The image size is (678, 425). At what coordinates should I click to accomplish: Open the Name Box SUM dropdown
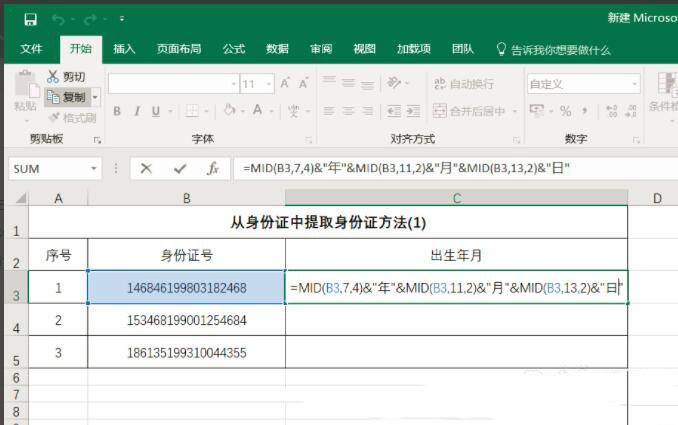click(x=93, y=168)
